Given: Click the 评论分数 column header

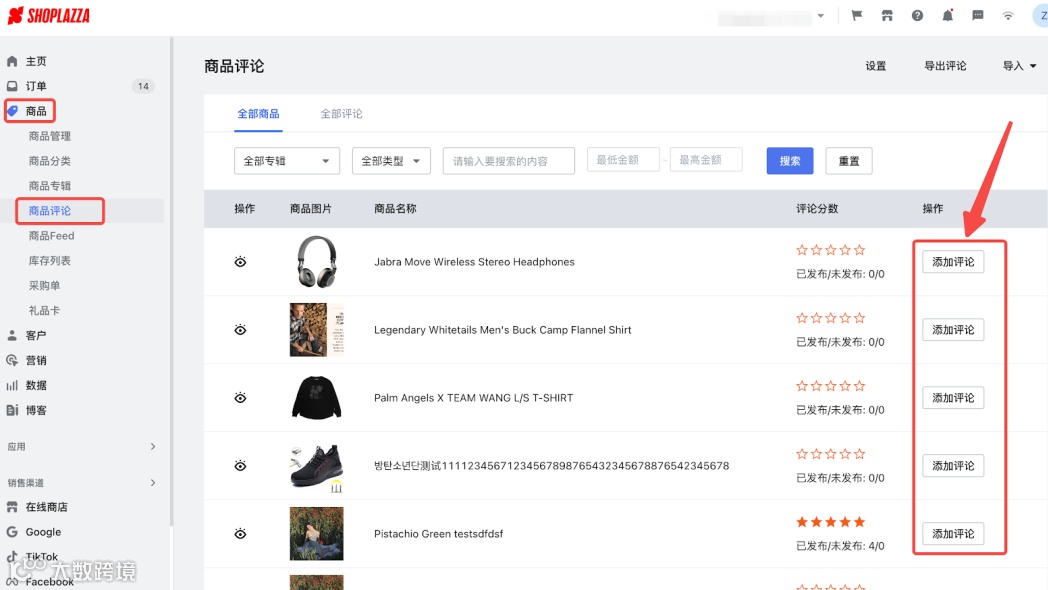Looking at the screenshot, I should click(x=817, y=208).
